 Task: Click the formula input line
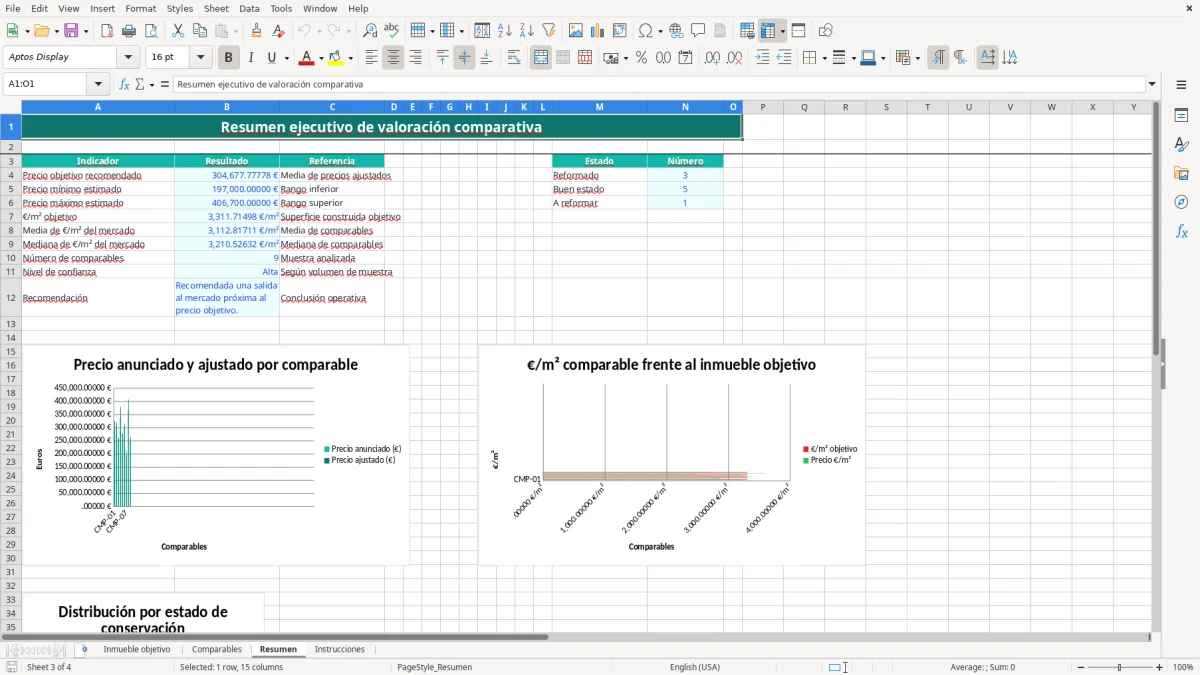[x=659, y=84]
